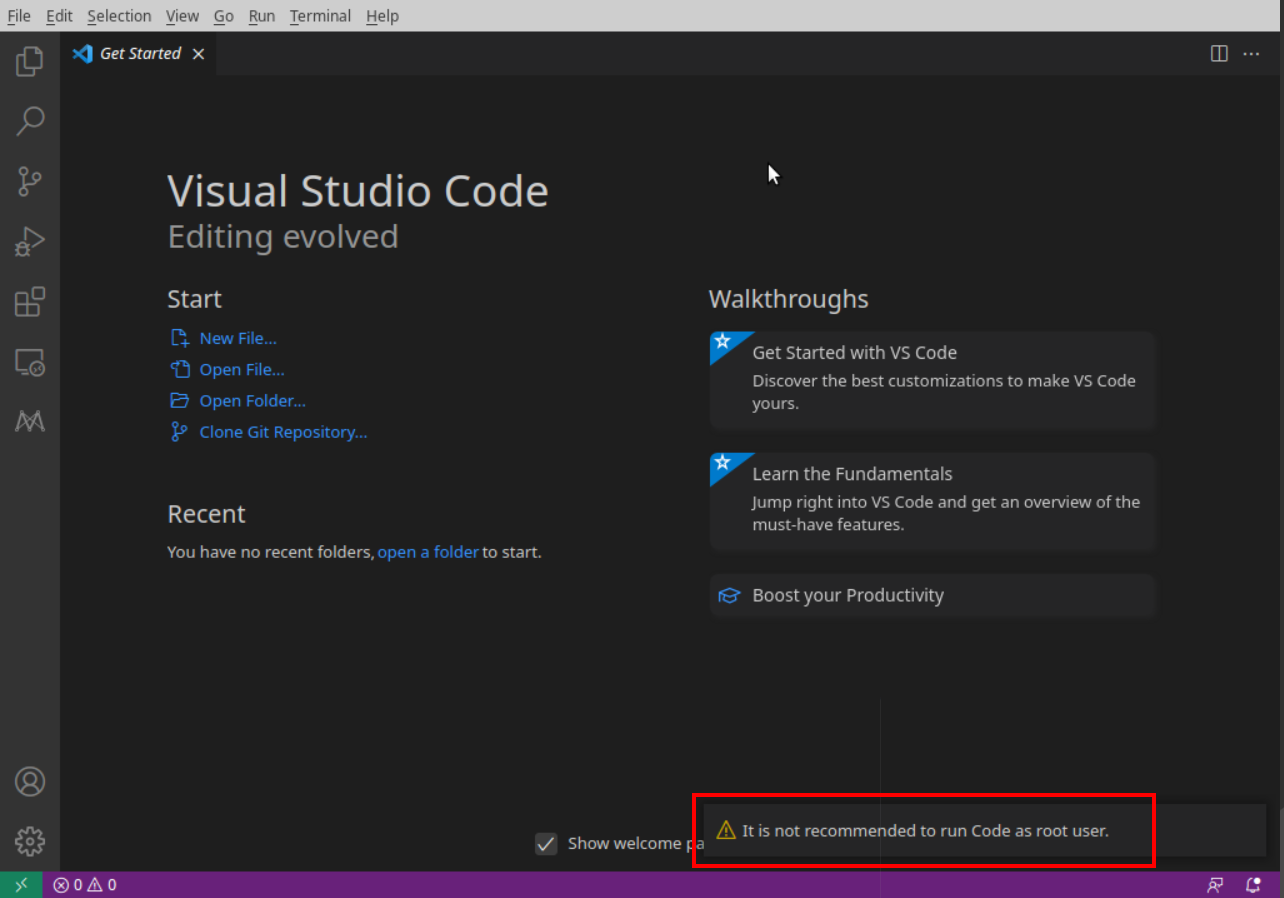Open the Run and Debug view
The image size is (1284, 898).
[x=30, y=242]
